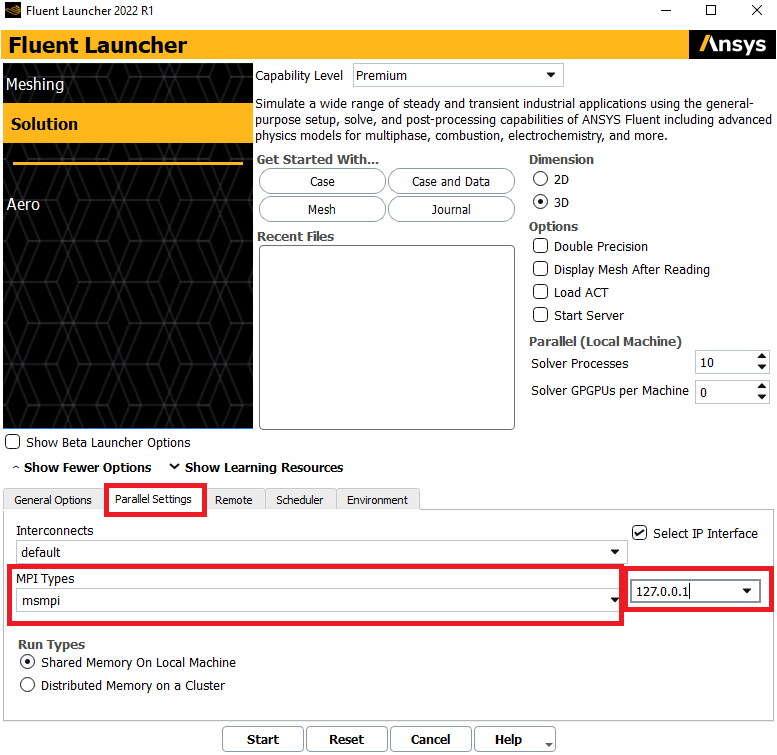The image size is (777, 755).
Task: Click the Solver Processes value field
Action: (x=725, y=363)
